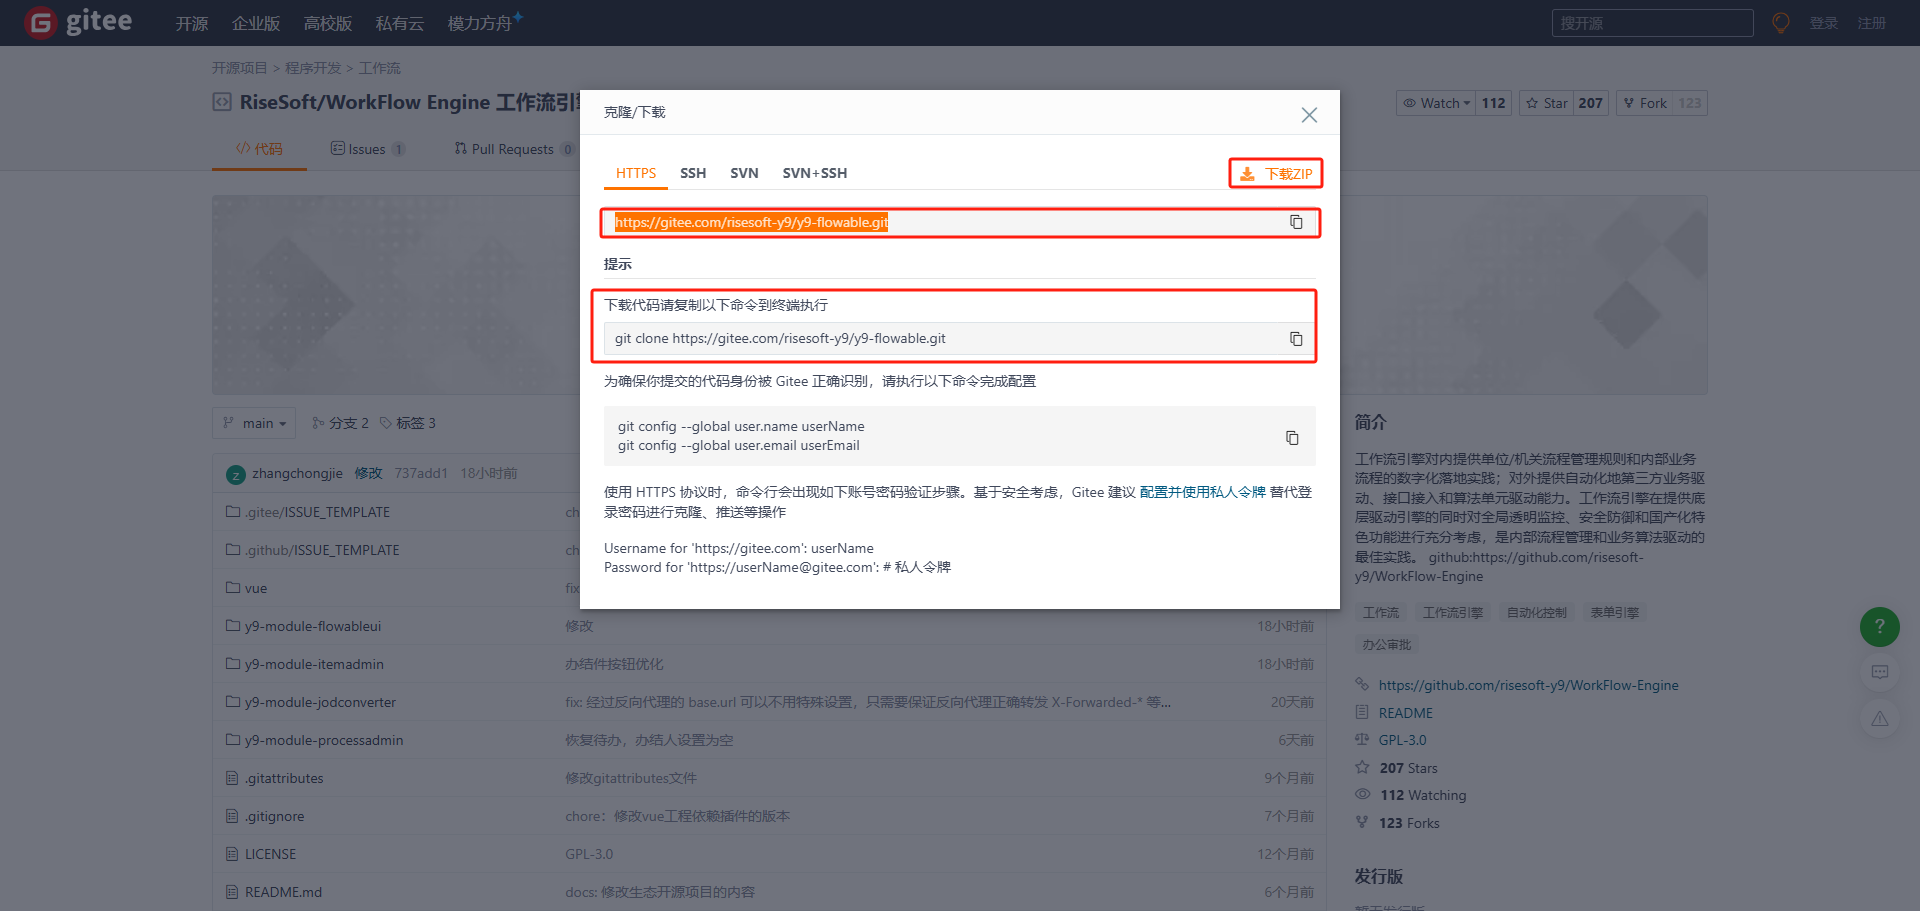The image size is (1920, 911).
Task: Click the 下载ZIP download button
Action: pyautogui.click(x=1276, y=173)
